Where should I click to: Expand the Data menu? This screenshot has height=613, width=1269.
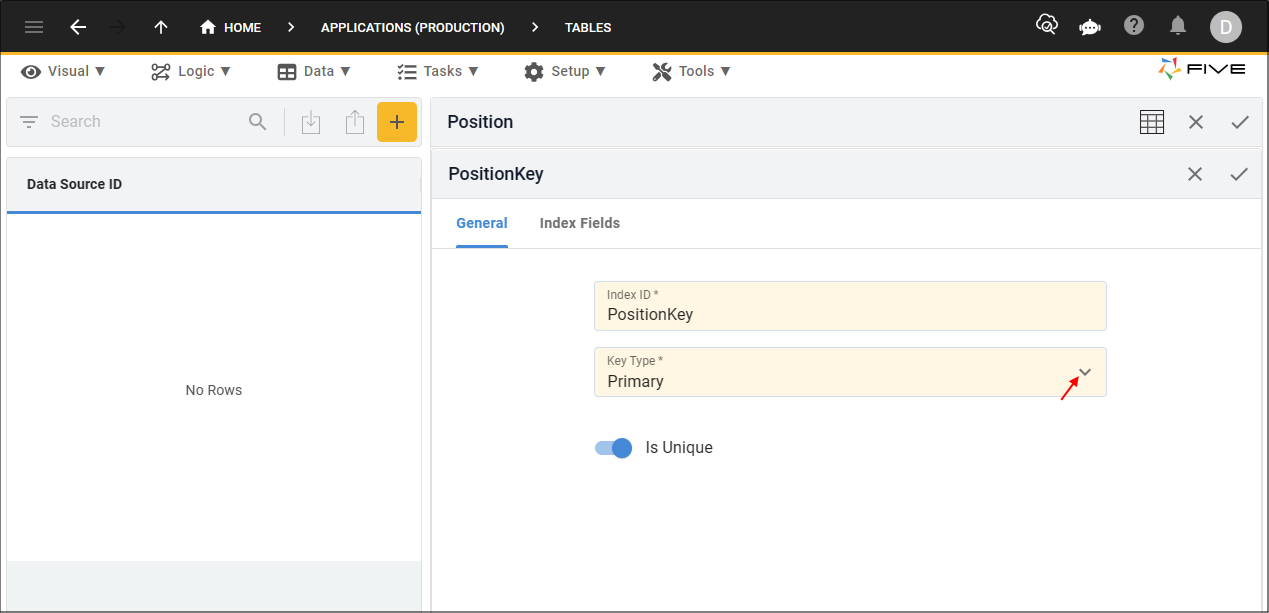coord(314,71)
